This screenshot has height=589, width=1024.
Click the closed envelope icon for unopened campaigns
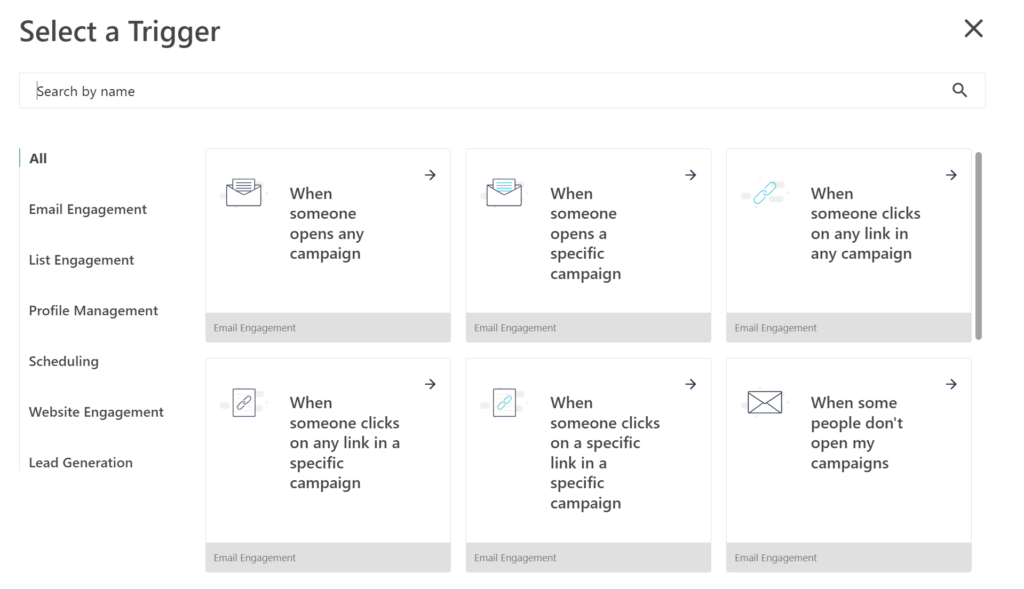(x=765, y=402)
